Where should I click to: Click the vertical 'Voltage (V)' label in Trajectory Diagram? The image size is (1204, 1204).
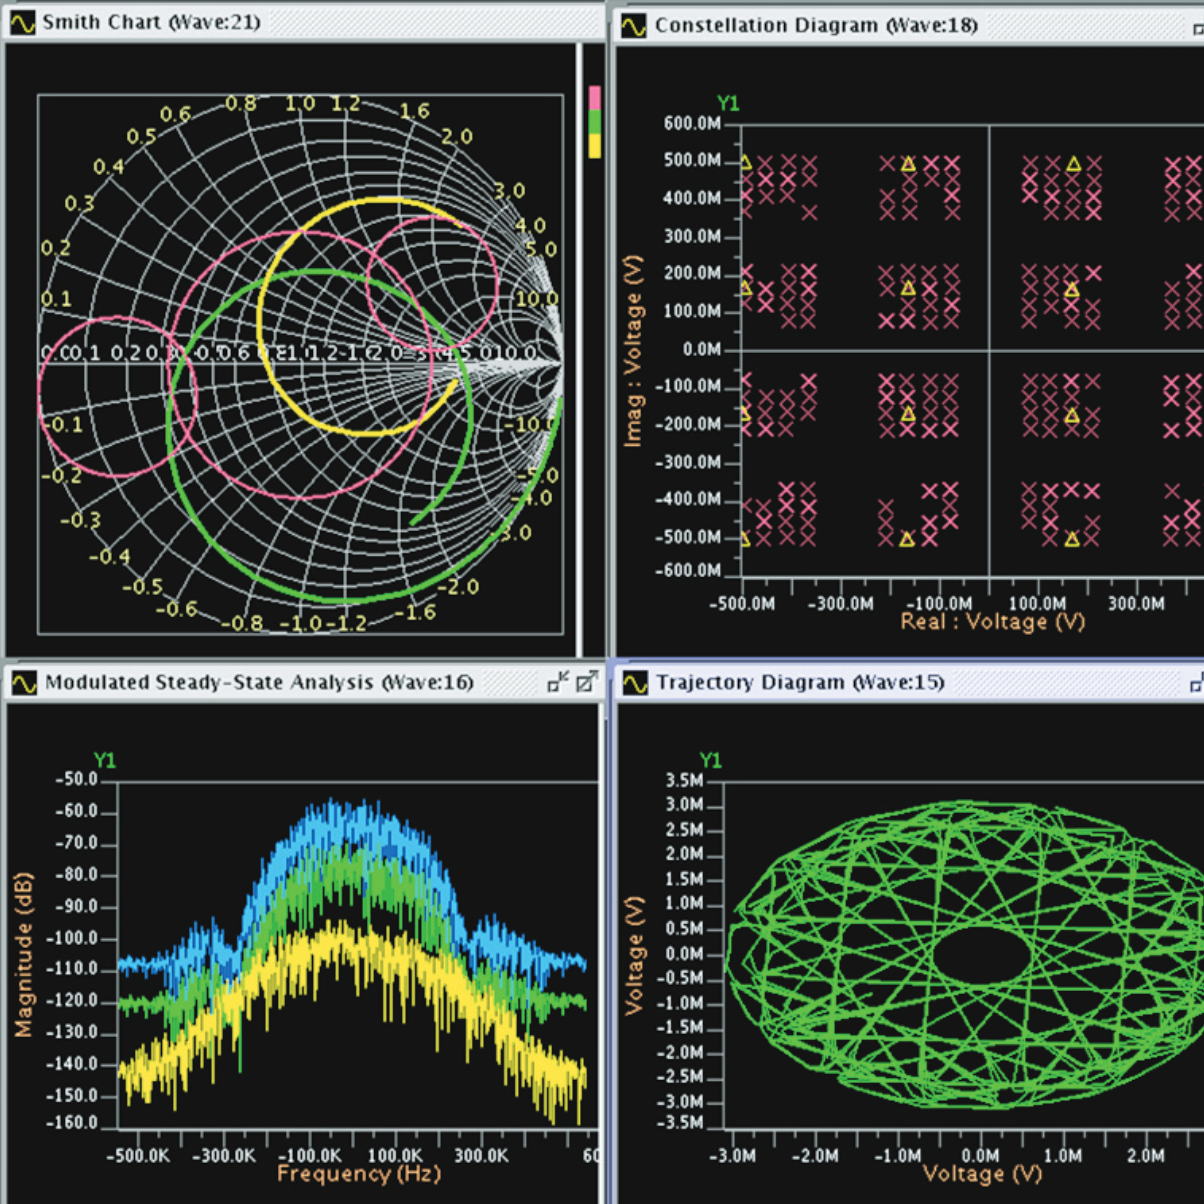[x=633, y=955]
